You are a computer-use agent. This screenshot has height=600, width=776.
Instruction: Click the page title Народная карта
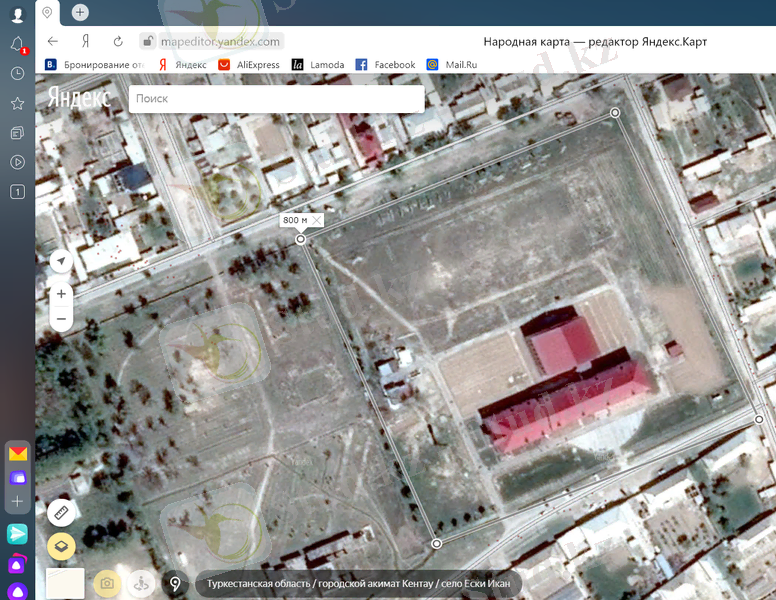pyautogui.click(x=595, y=42)
